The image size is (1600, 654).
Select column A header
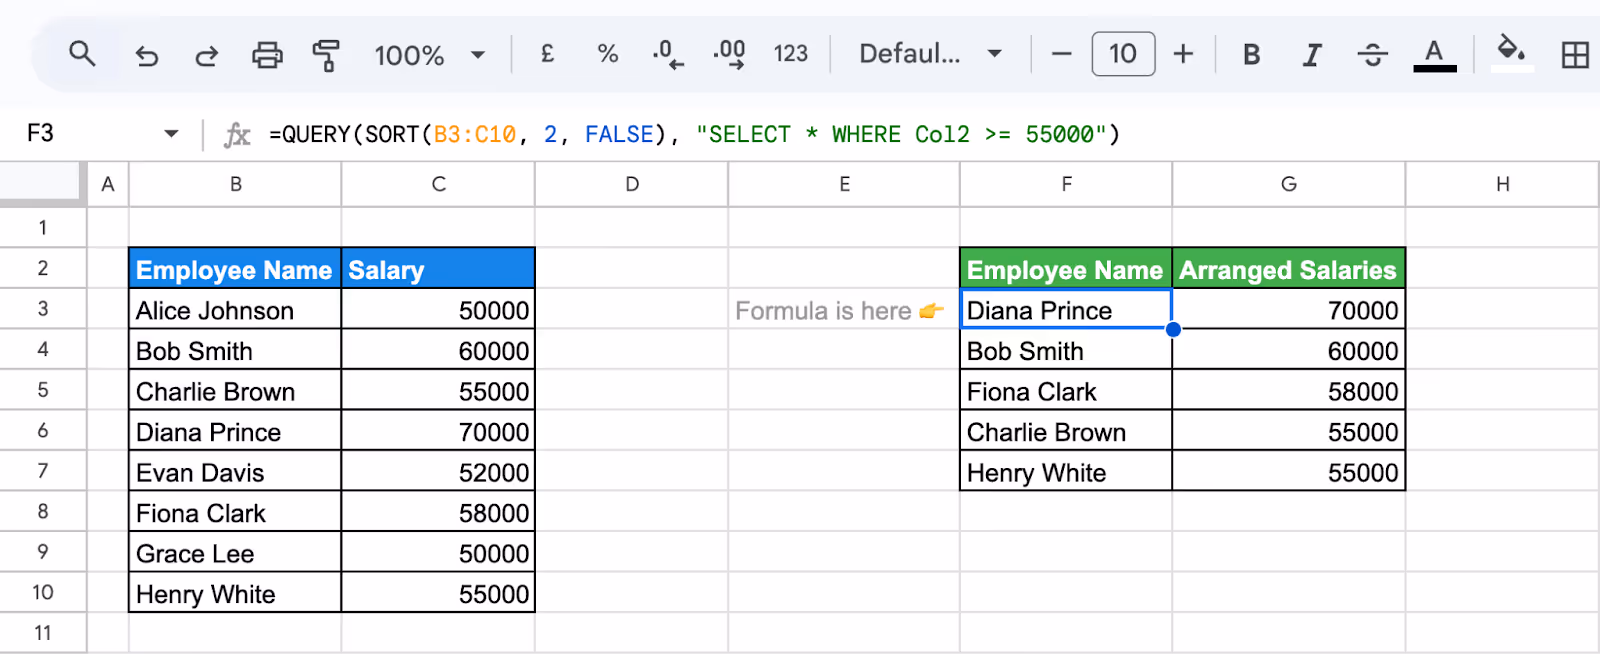pyautogui.click(x=108, y=184)
